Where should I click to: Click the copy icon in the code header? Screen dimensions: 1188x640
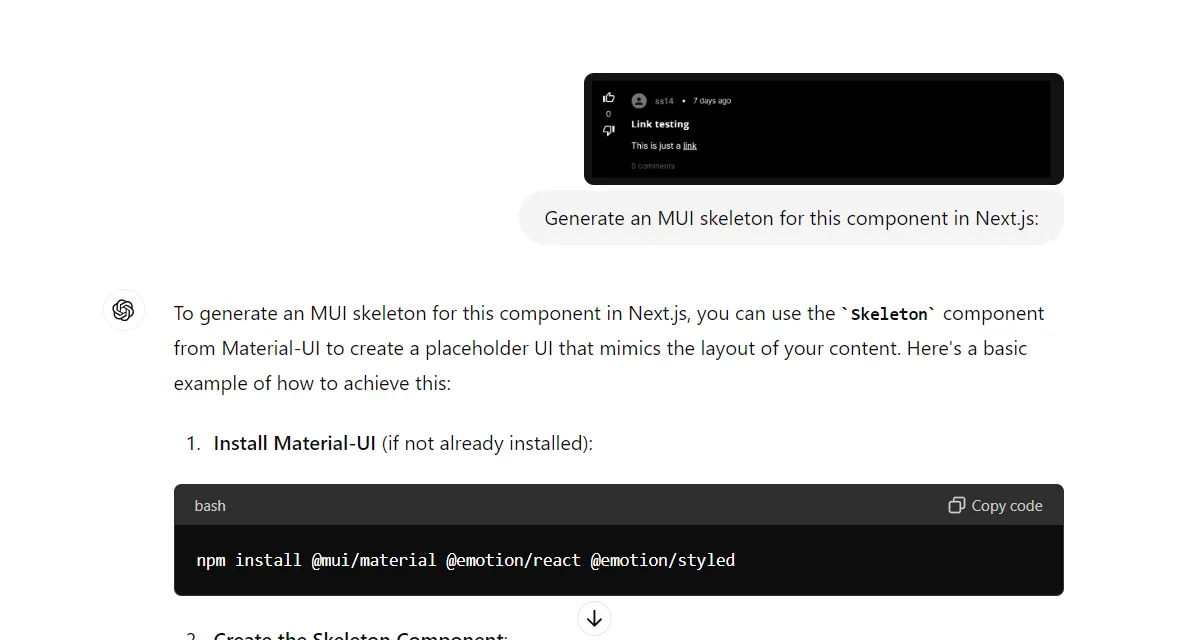(x=956, y=505)
